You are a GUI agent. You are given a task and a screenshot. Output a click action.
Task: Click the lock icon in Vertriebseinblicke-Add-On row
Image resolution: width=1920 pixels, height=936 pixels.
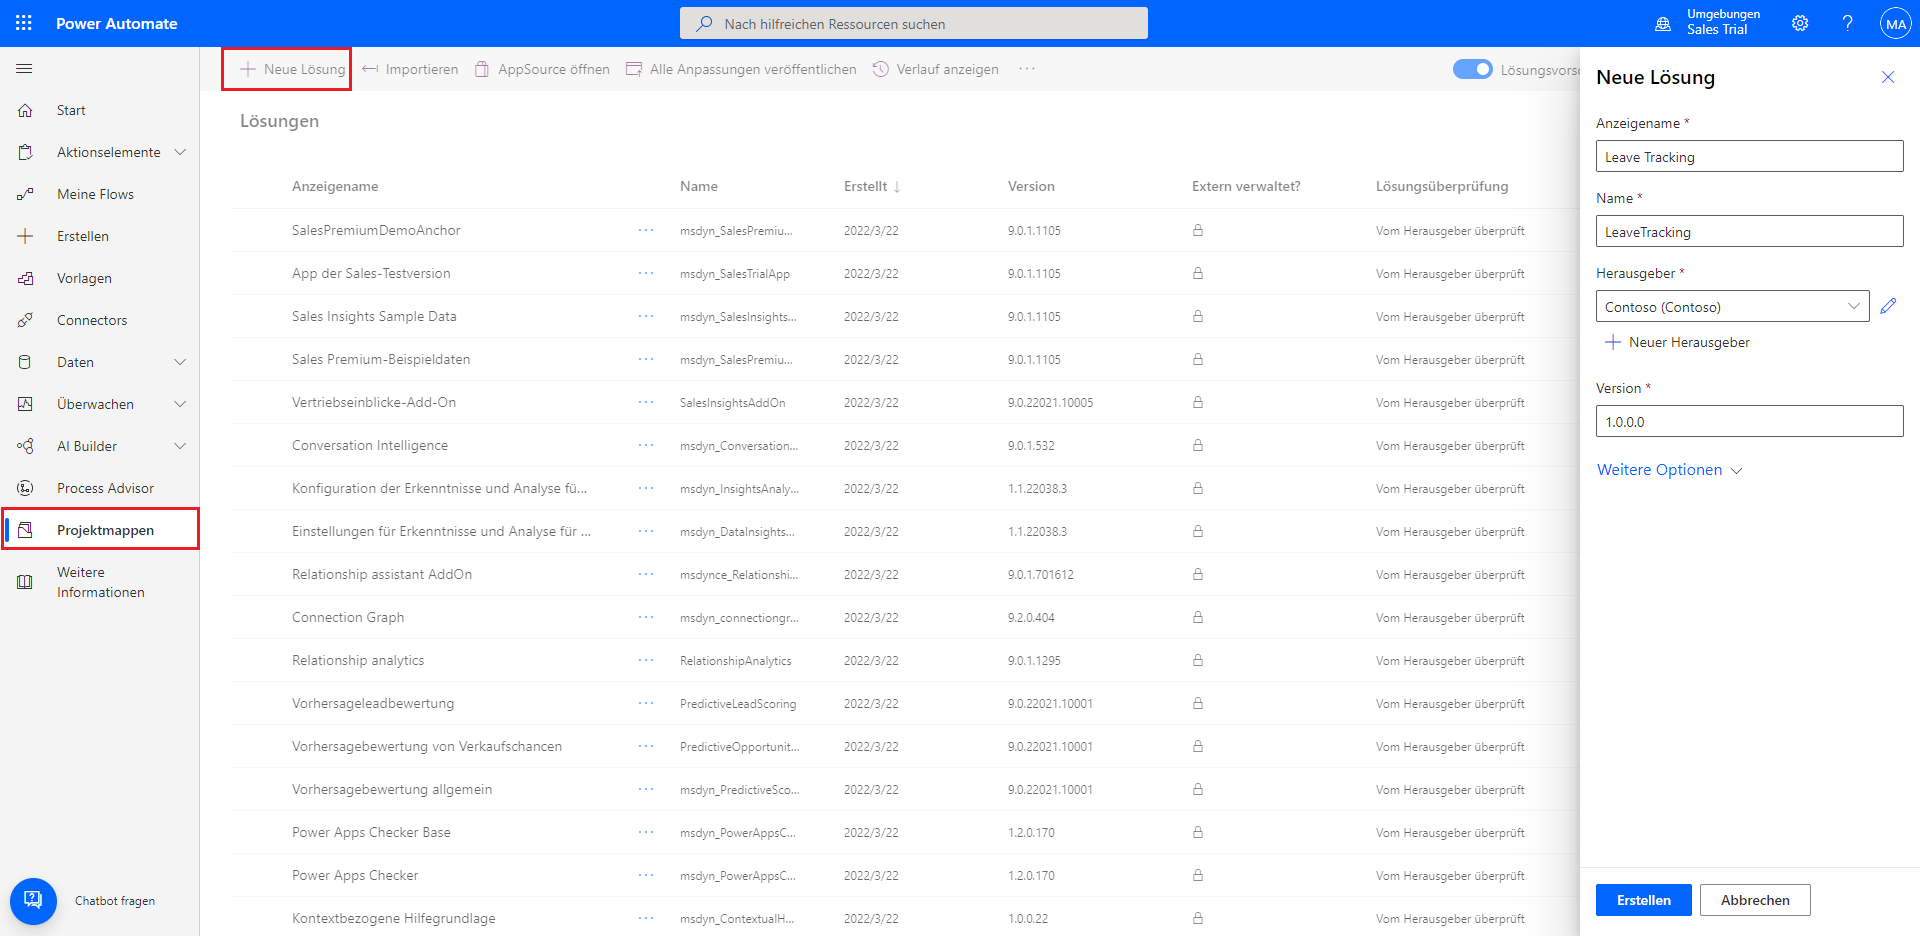point(1197,402)
